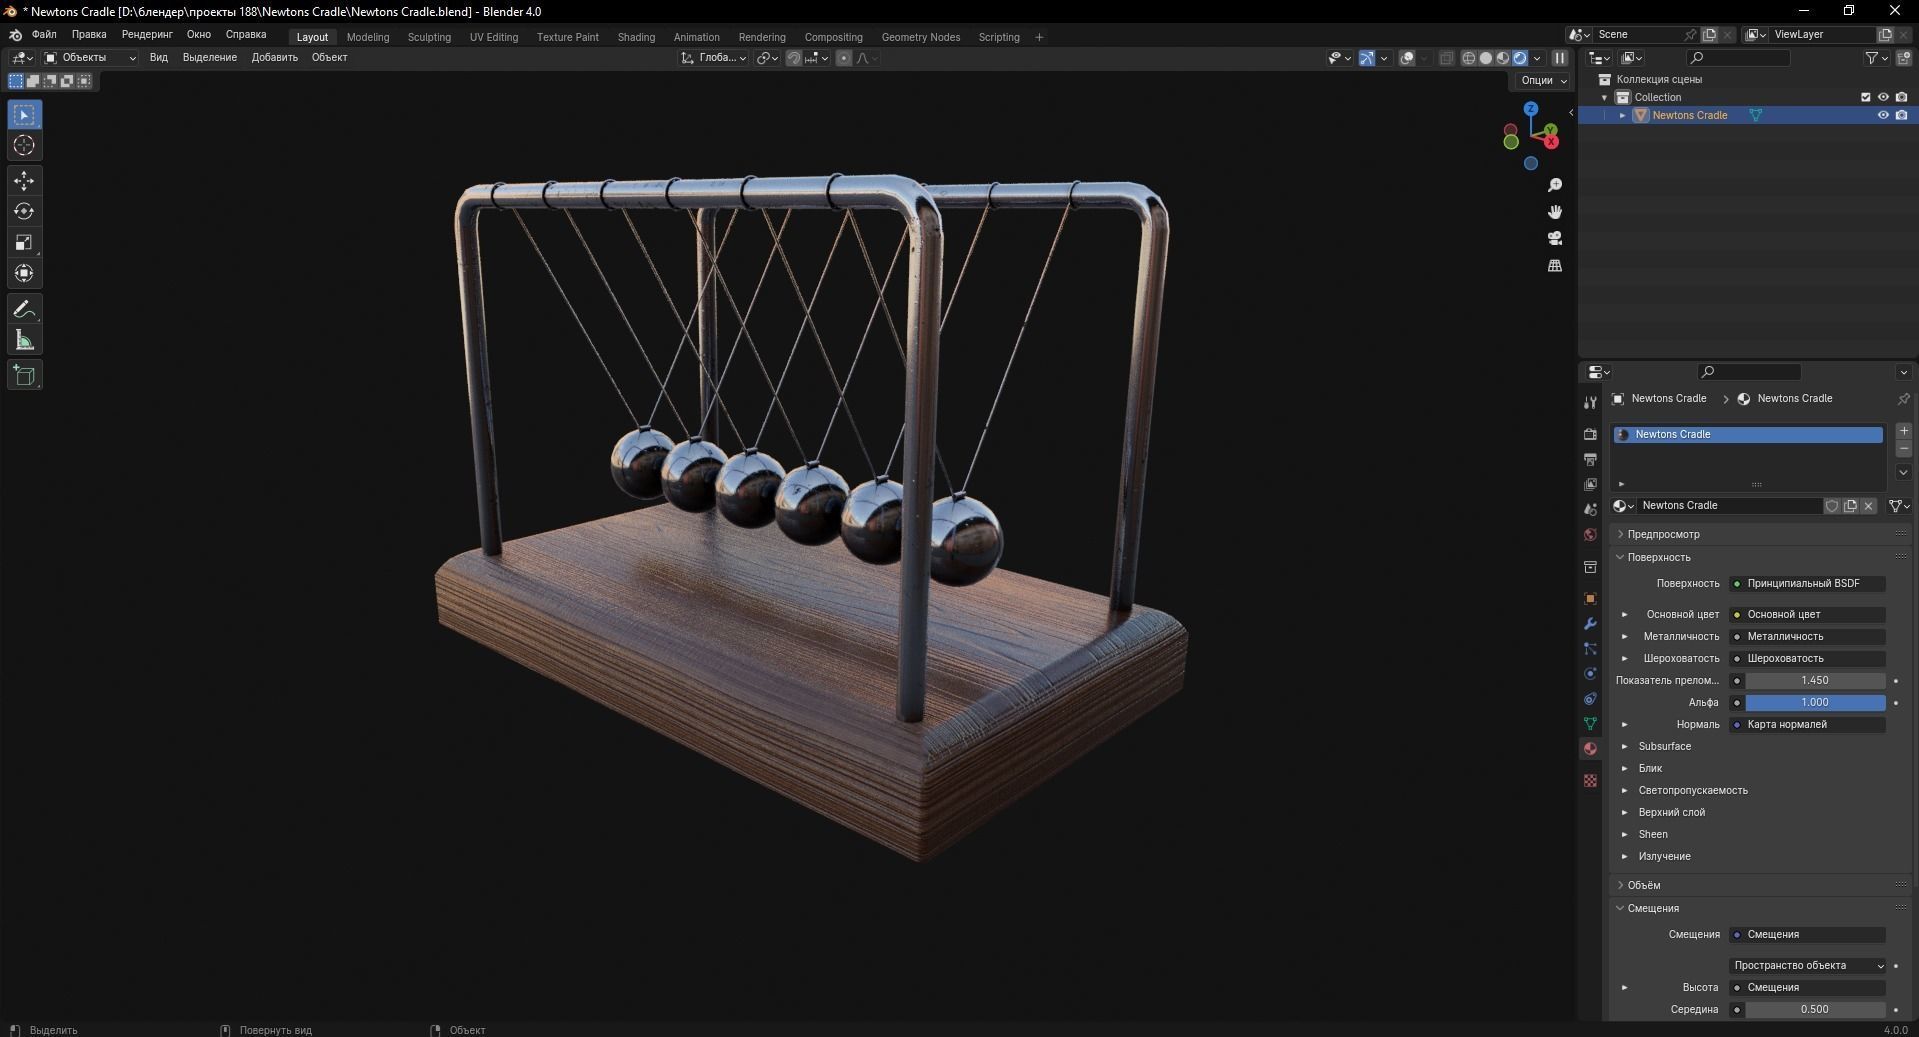
Task: Click the Normal Map input button
Action: click(1808, 724)
